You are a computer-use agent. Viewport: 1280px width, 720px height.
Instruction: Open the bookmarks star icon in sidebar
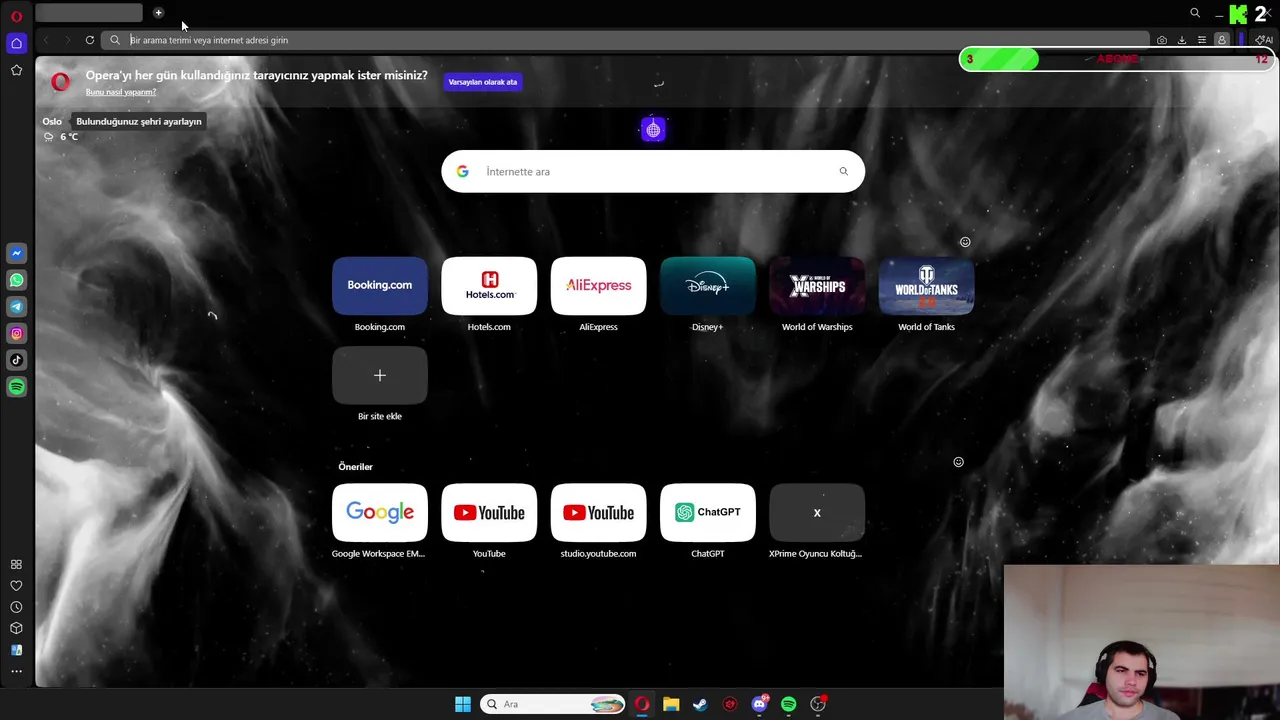click(x=16, y=70)
